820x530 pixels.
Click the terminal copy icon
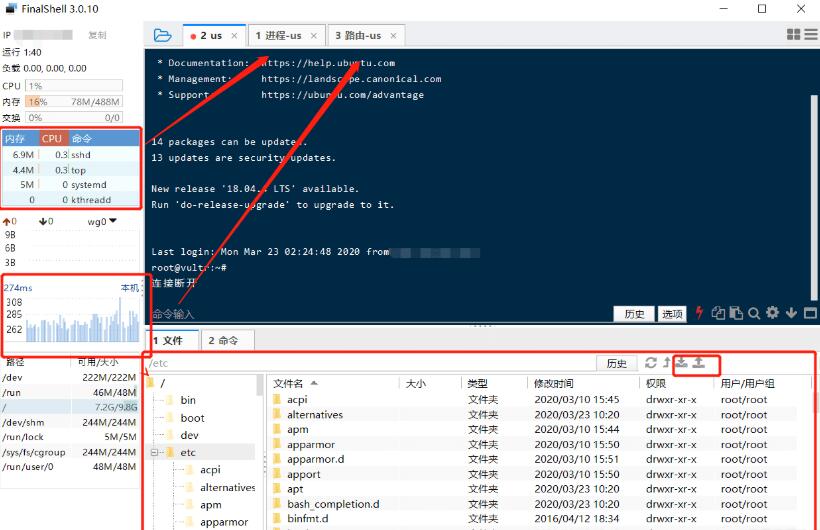718,313
